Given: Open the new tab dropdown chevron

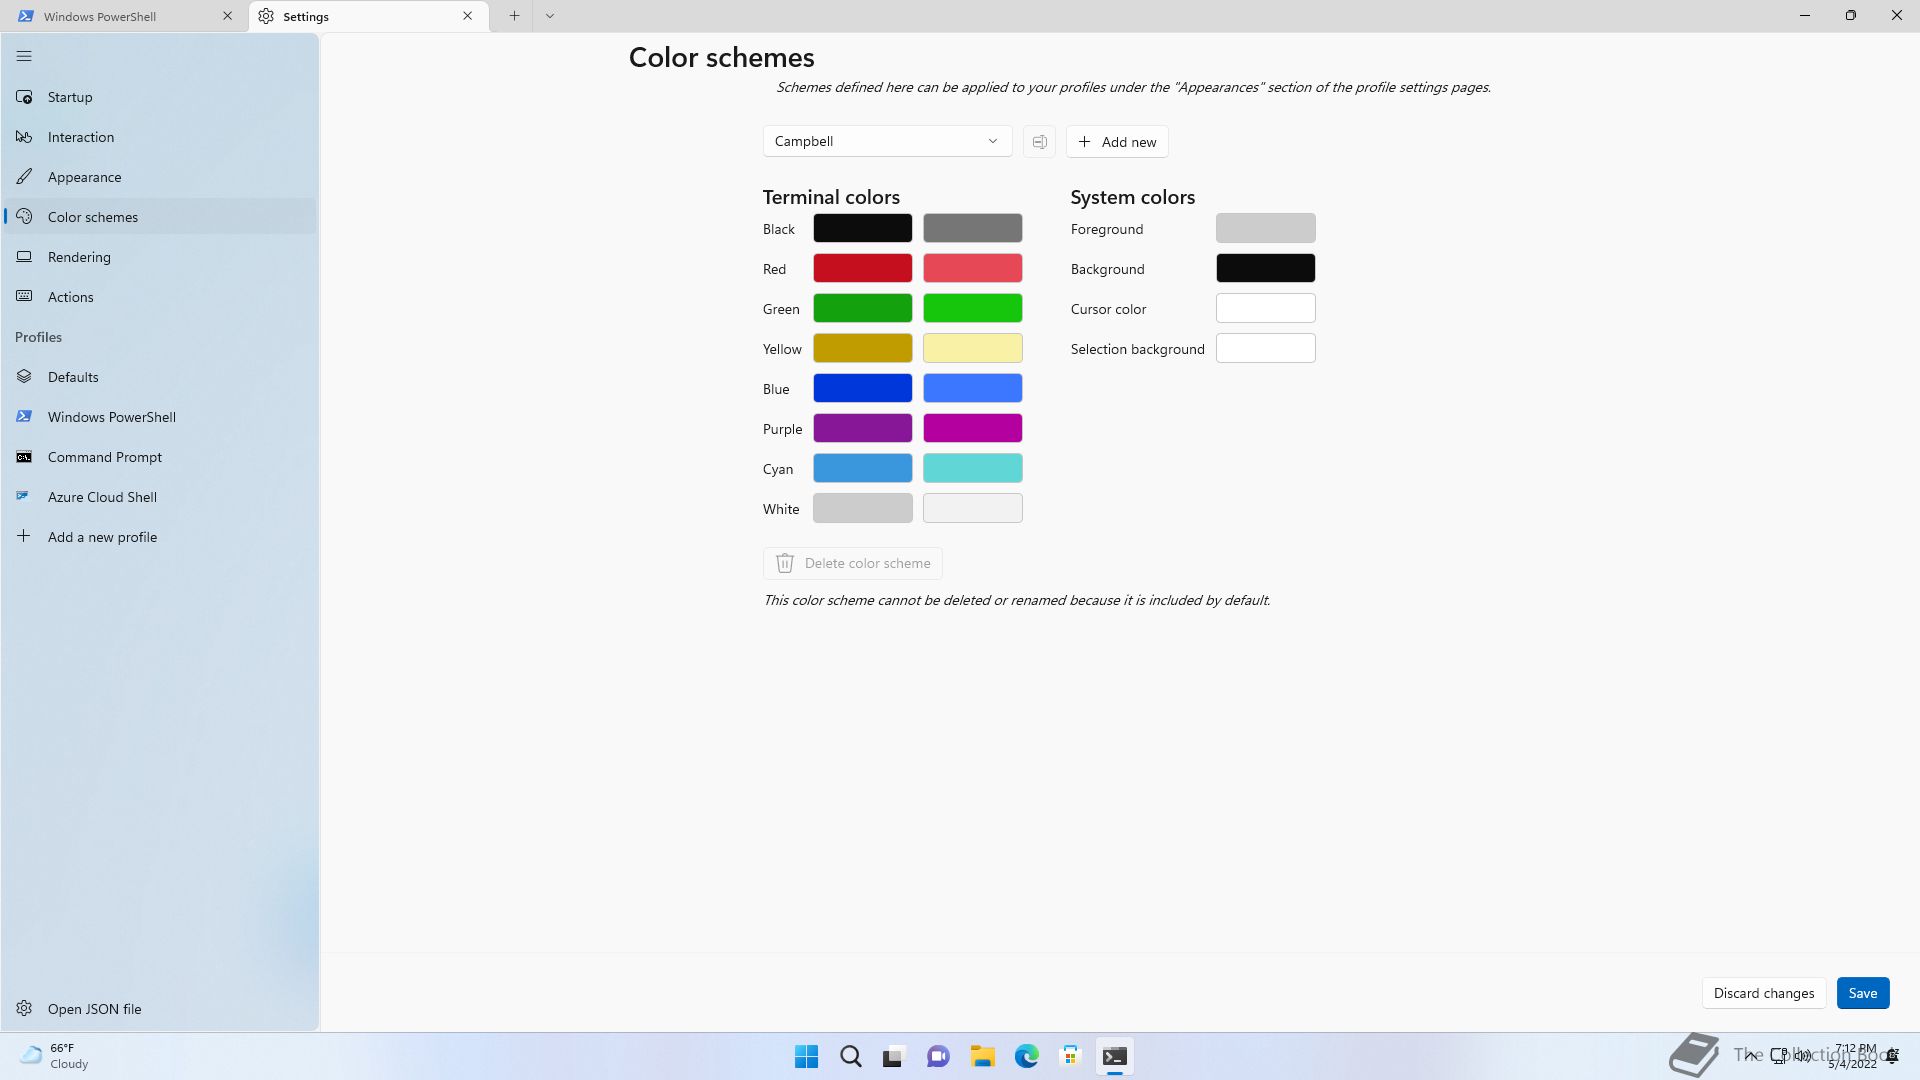Looking at the screenshot, I should [x=550, y=16].
